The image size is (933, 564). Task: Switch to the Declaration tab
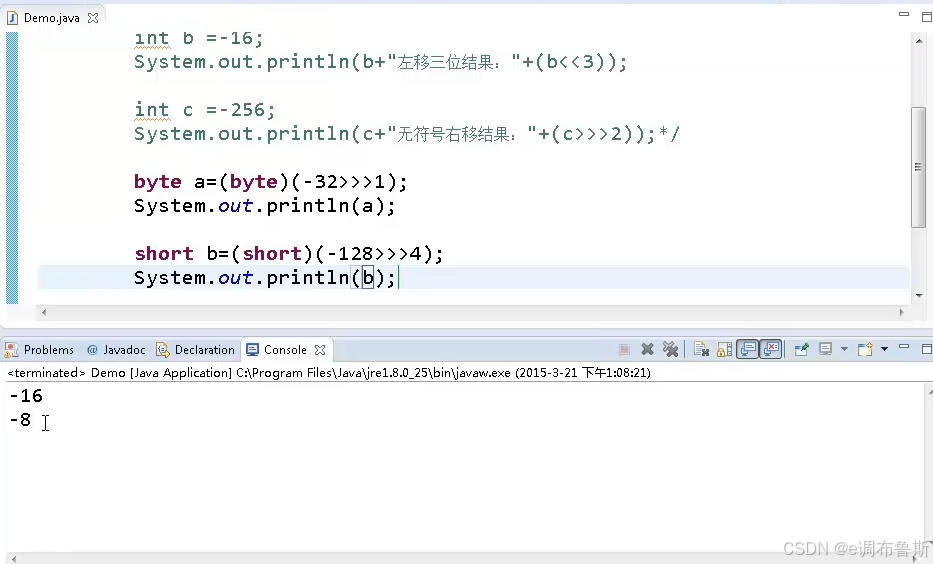195,350
